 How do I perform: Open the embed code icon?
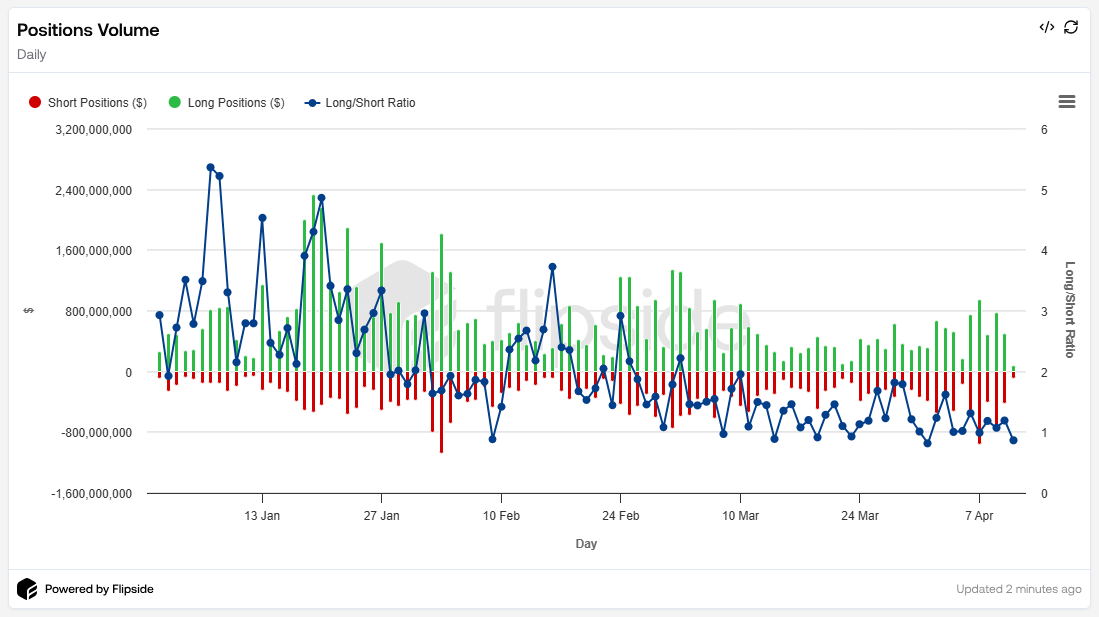pyautogui.click(x=1046, y=27)
